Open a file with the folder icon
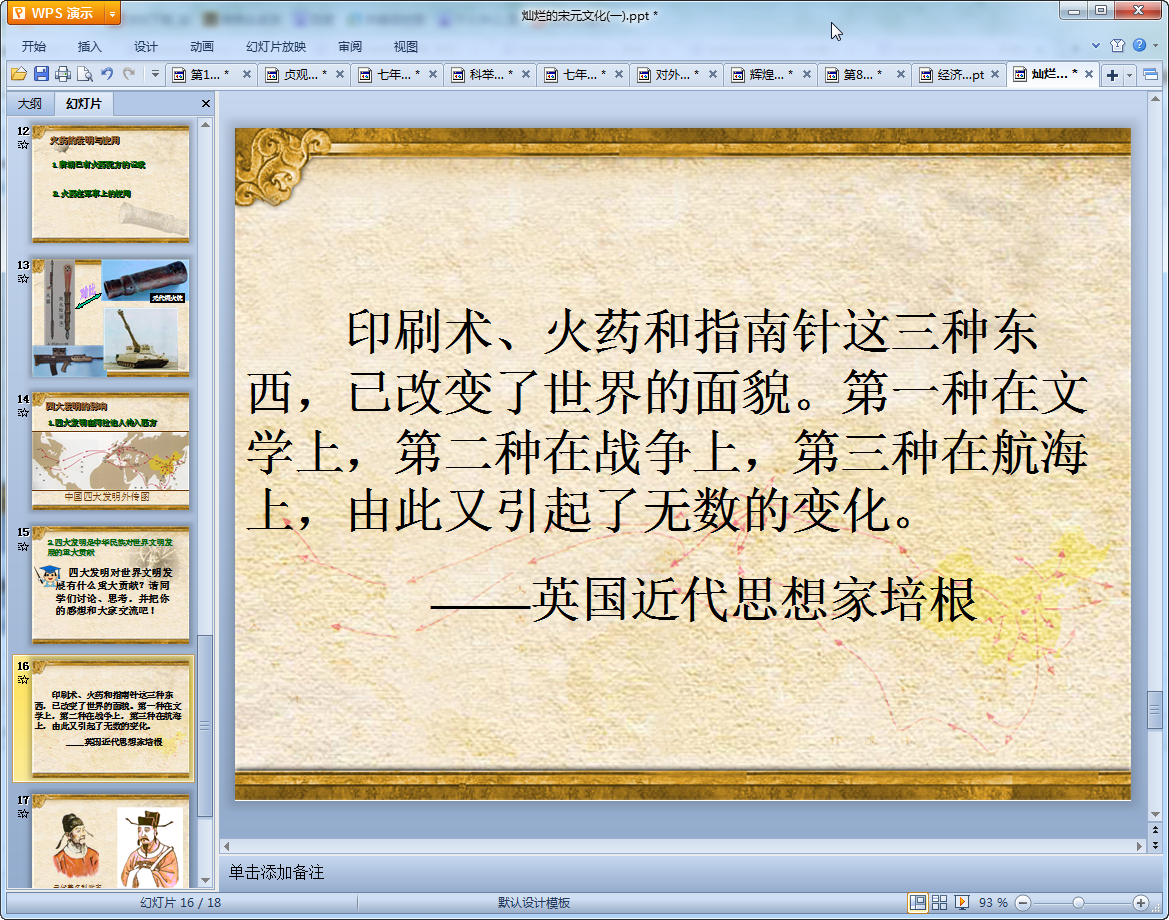 point(19,74)
